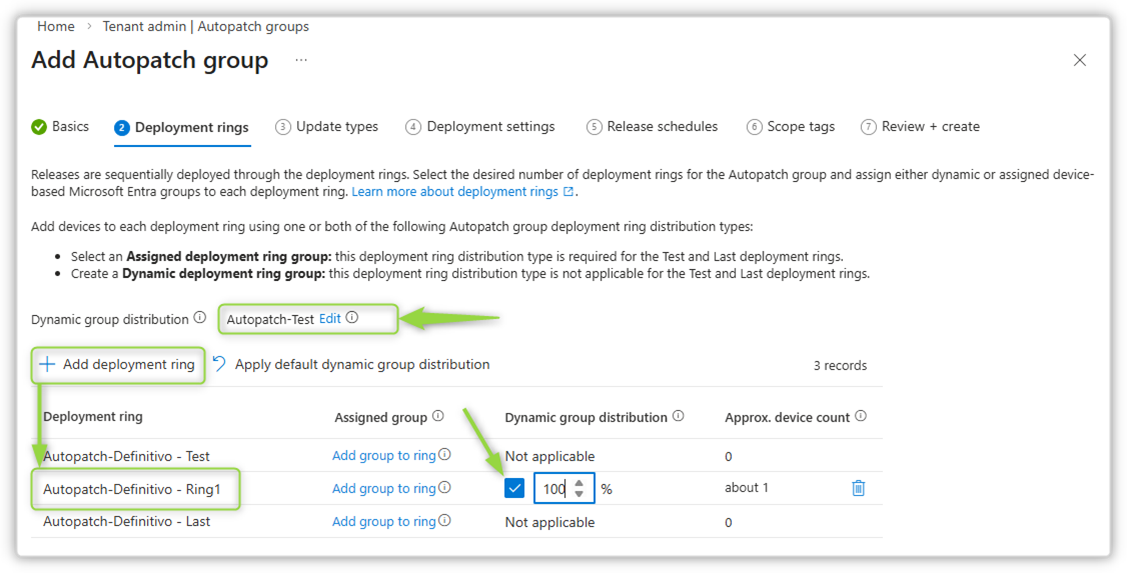Viewport: 1127px width, 573px height.
Task: Open the ellipsis menu beside Add Autopatch group
Action: 301,61
